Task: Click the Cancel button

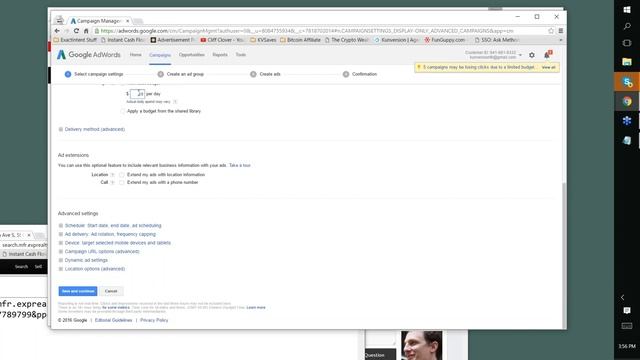Action: [111, 291]
